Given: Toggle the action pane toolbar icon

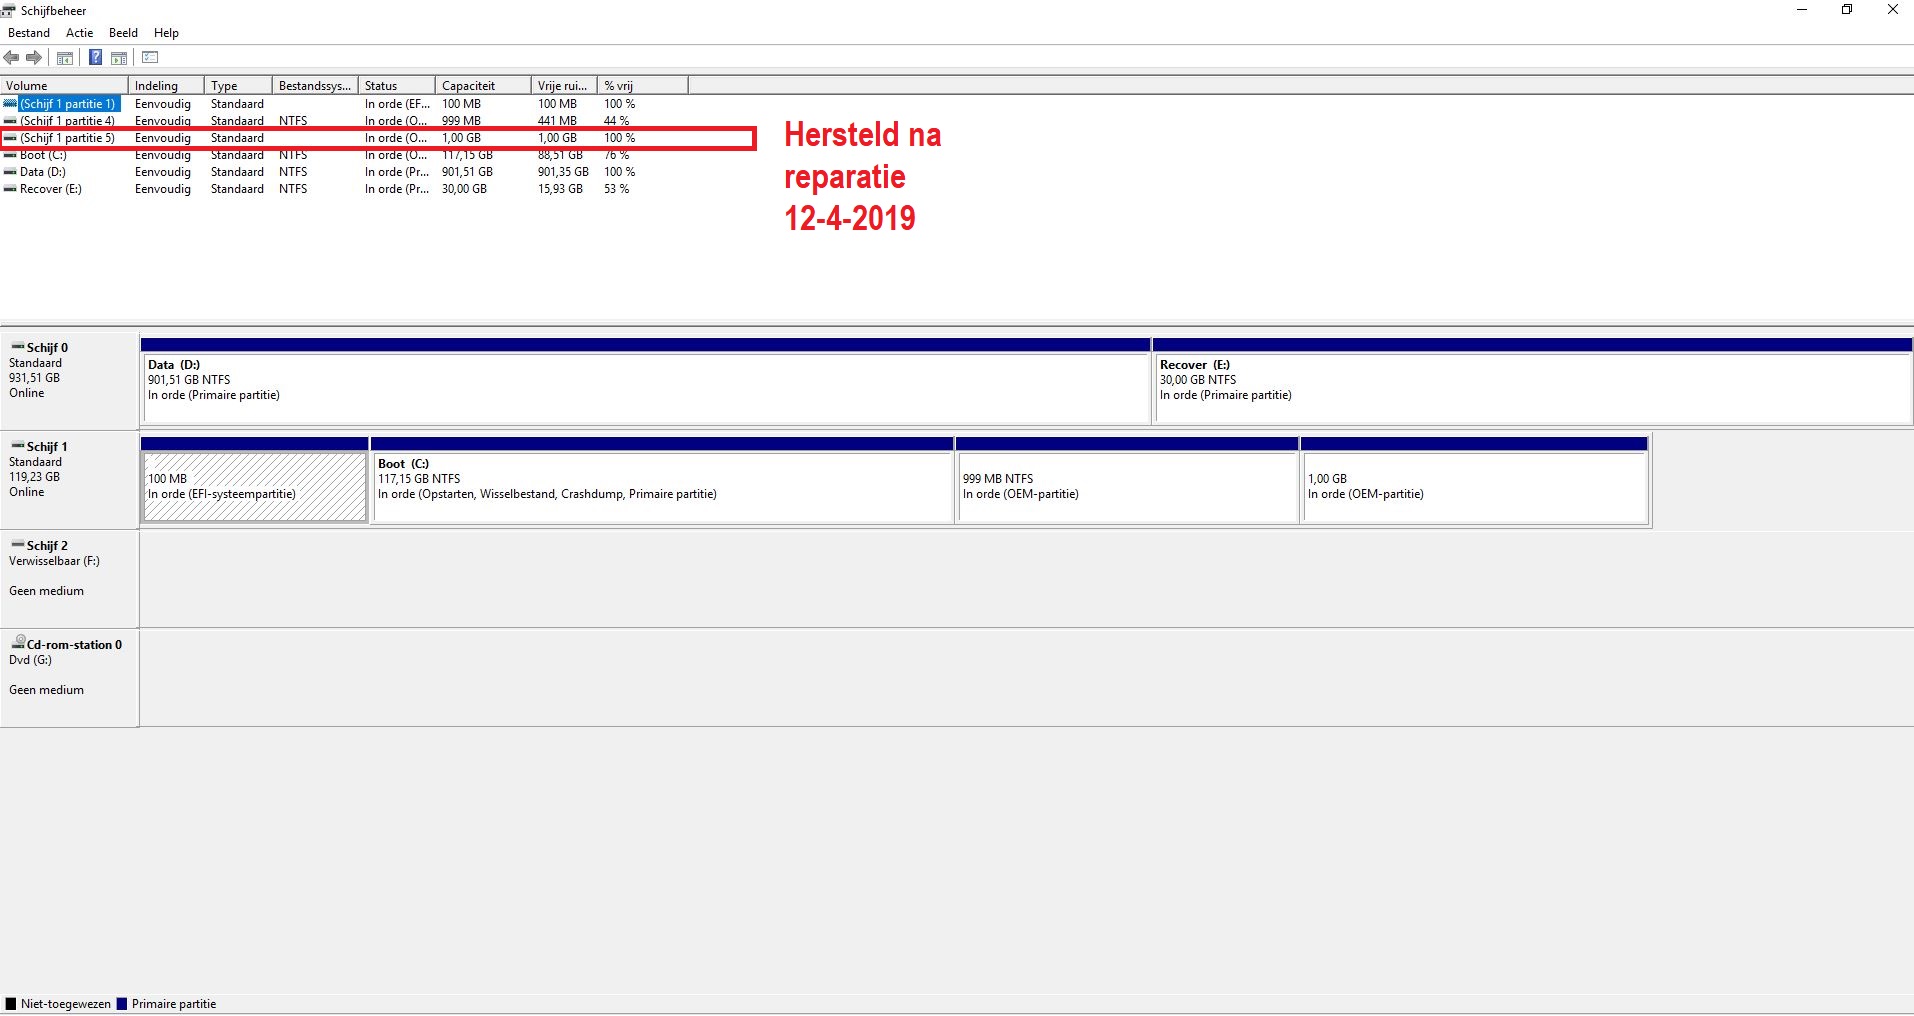Looking at the screenshot, I should click(119, 58).
